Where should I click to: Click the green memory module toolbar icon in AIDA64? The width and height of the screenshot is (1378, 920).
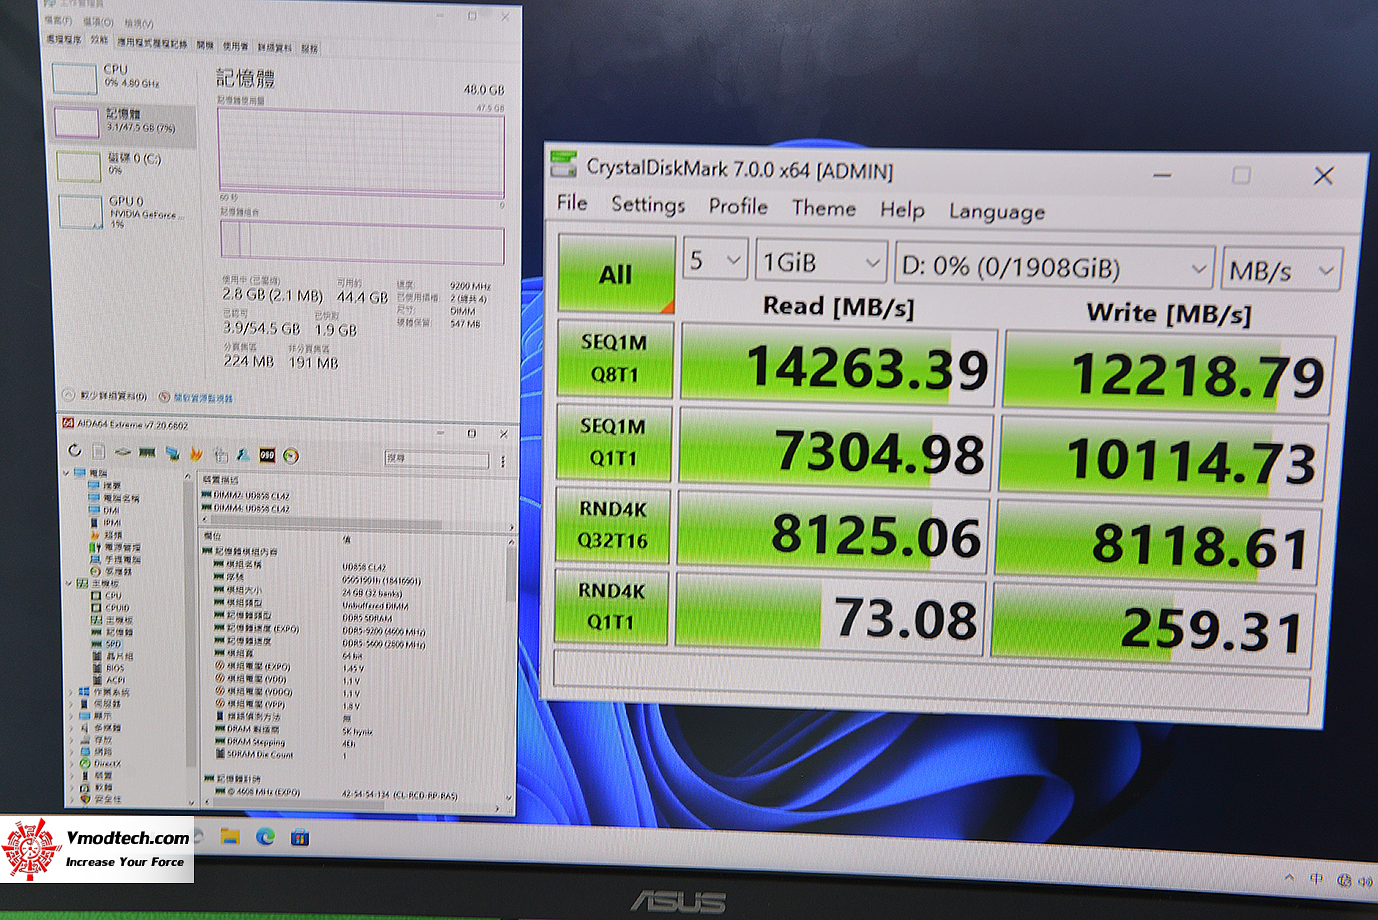(x=147, y=453)
